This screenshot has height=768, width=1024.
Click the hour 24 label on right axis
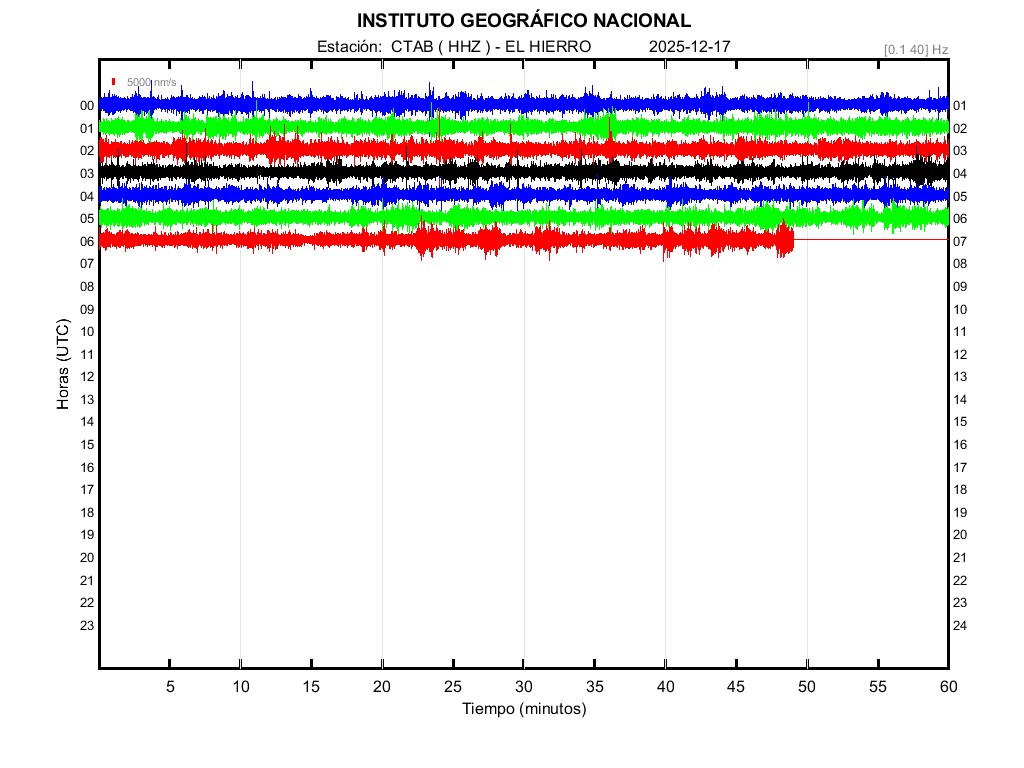click(959, 626)
